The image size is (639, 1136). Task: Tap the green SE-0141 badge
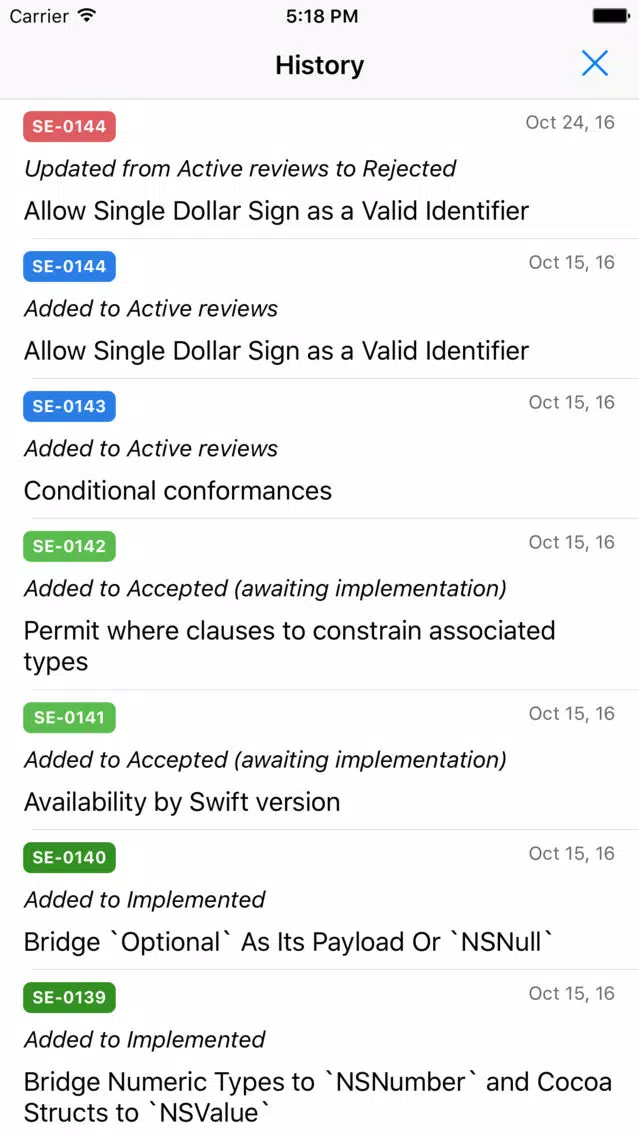70,718
